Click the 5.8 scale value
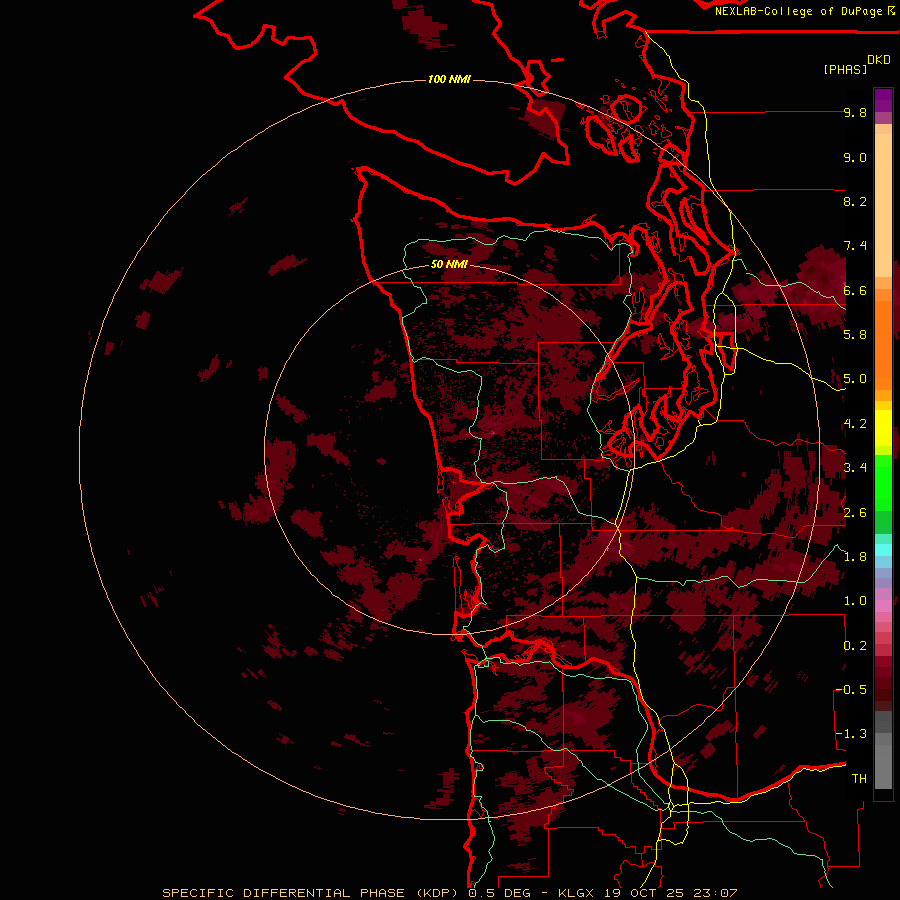 (x=855, y=335)
